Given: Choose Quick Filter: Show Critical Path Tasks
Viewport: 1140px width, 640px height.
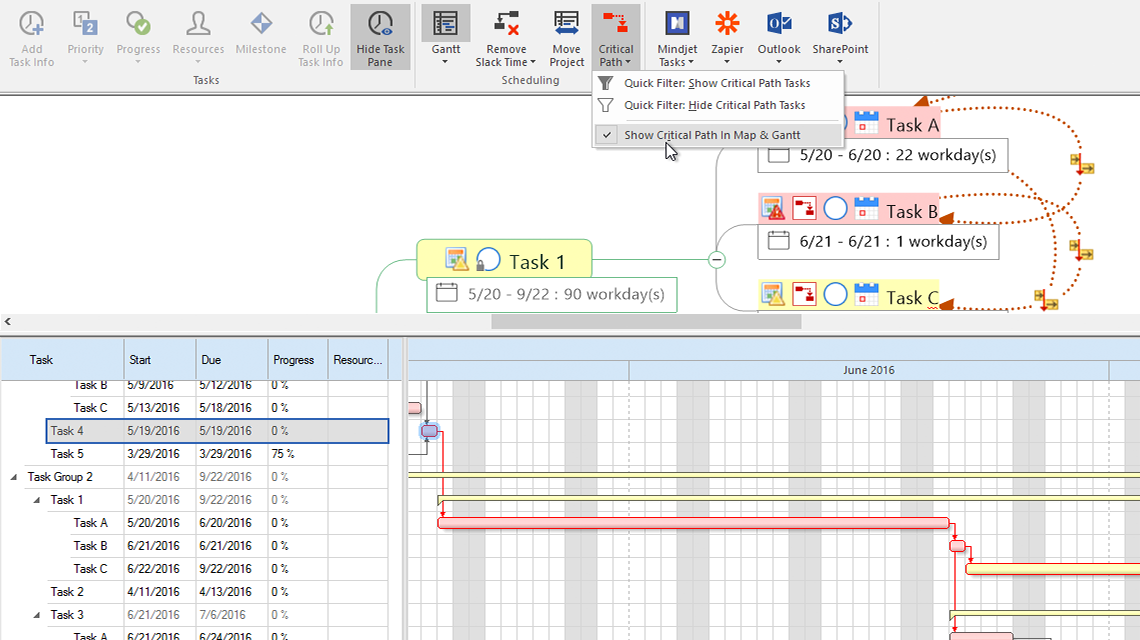Looking at the screenshot, I should click(x=718, y=83).
